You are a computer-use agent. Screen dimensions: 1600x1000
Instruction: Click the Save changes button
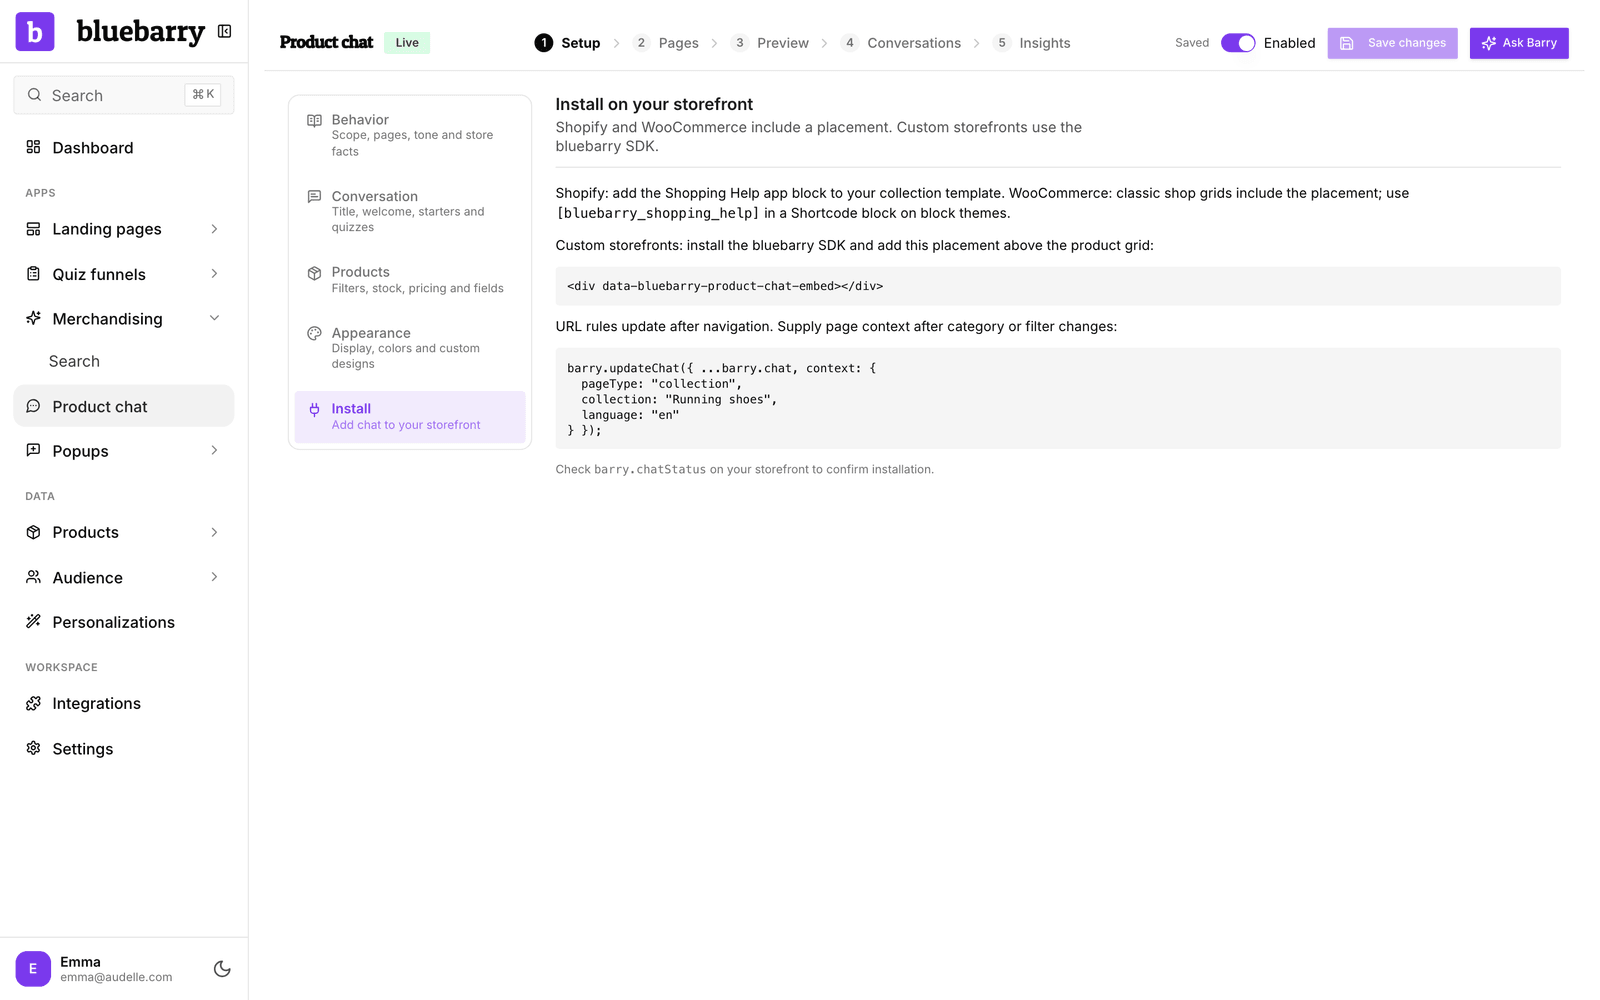pos(1392,43)
